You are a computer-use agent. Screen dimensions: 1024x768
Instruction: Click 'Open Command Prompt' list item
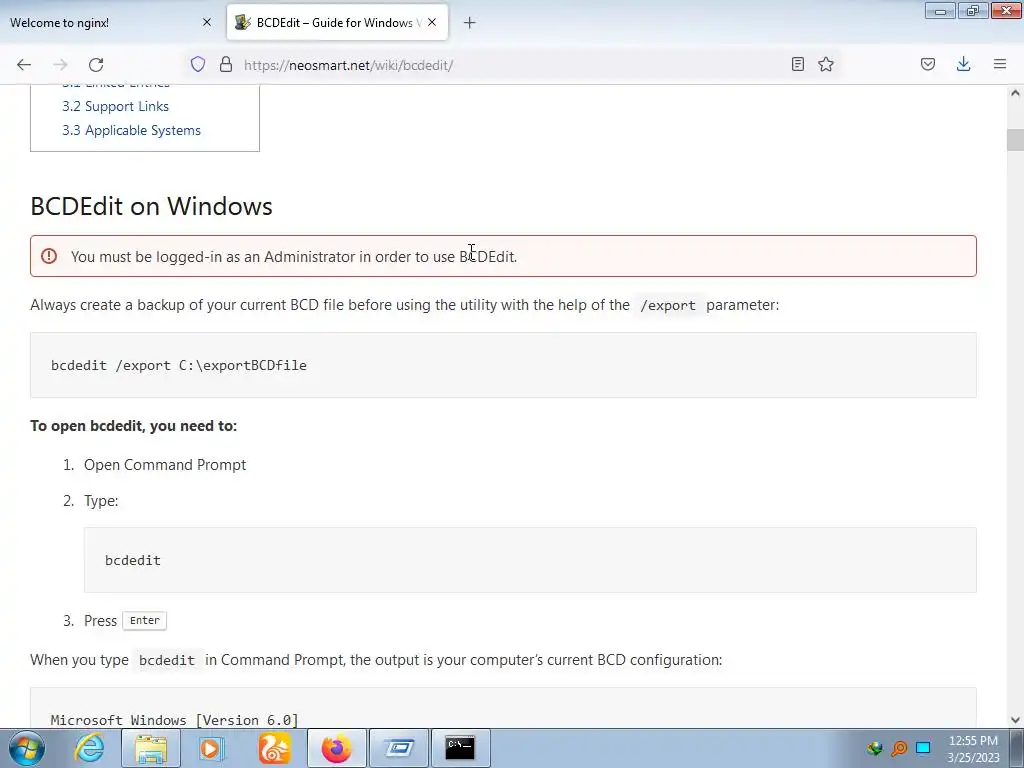(x=165, y=465)
